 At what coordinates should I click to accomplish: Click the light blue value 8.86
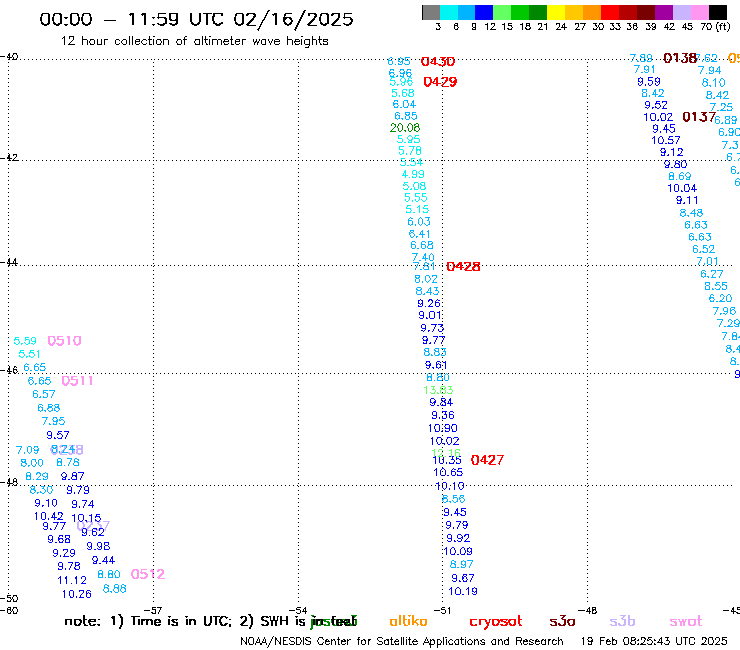[115, 589]
